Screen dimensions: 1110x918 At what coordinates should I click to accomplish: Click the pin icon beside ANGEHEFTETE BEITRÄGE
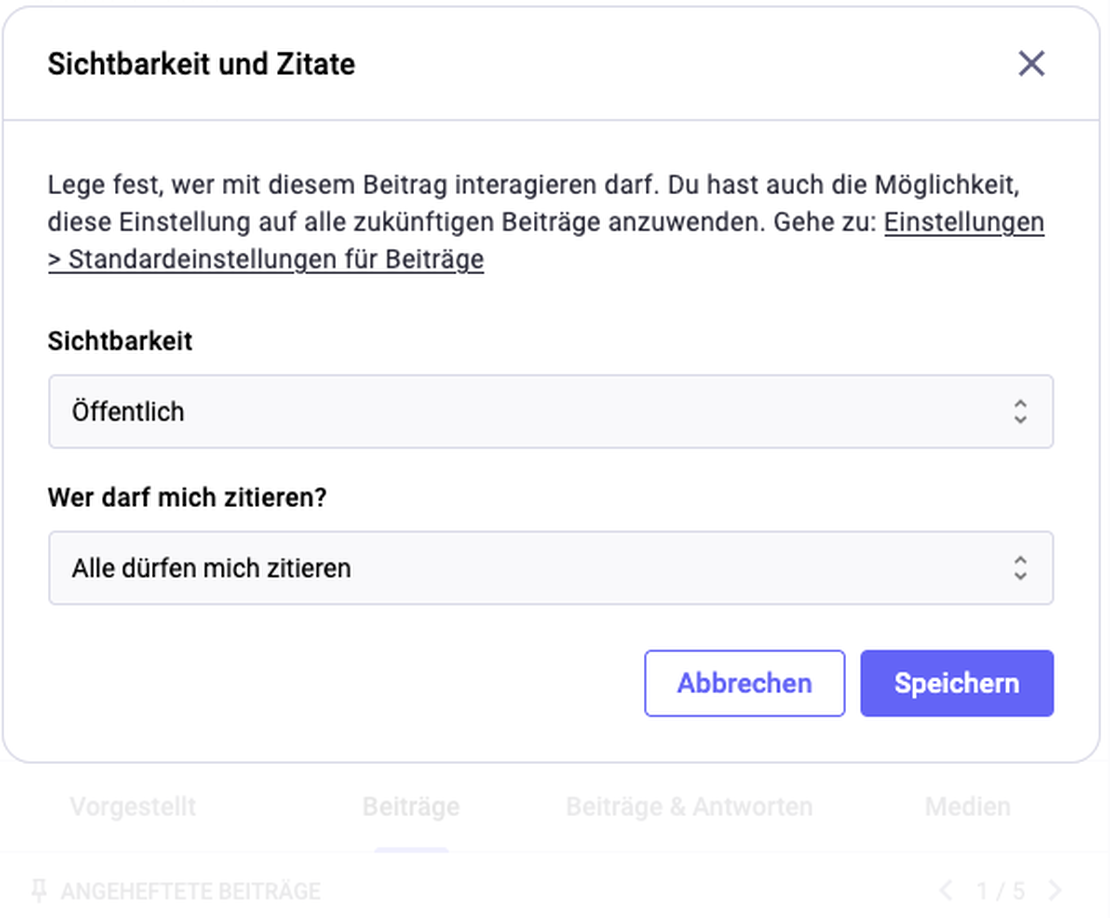click(40, 890)
